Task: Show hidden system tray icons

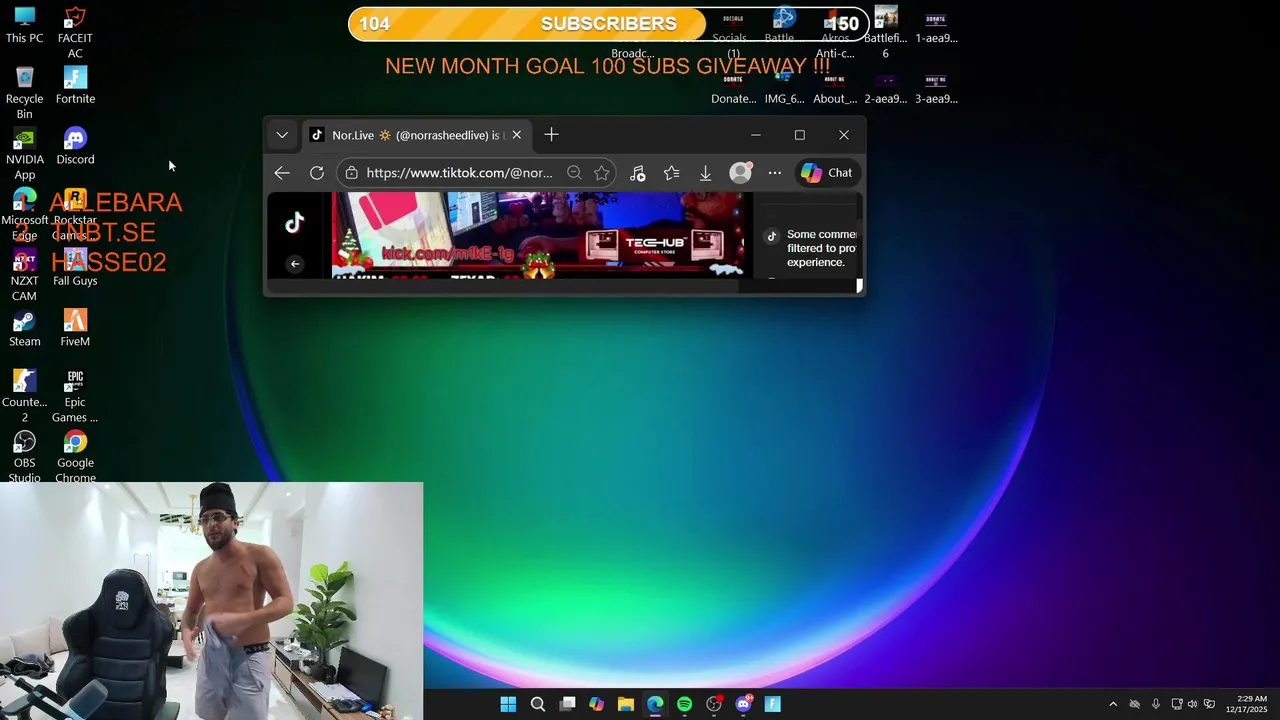Action: pos(1113,704)
